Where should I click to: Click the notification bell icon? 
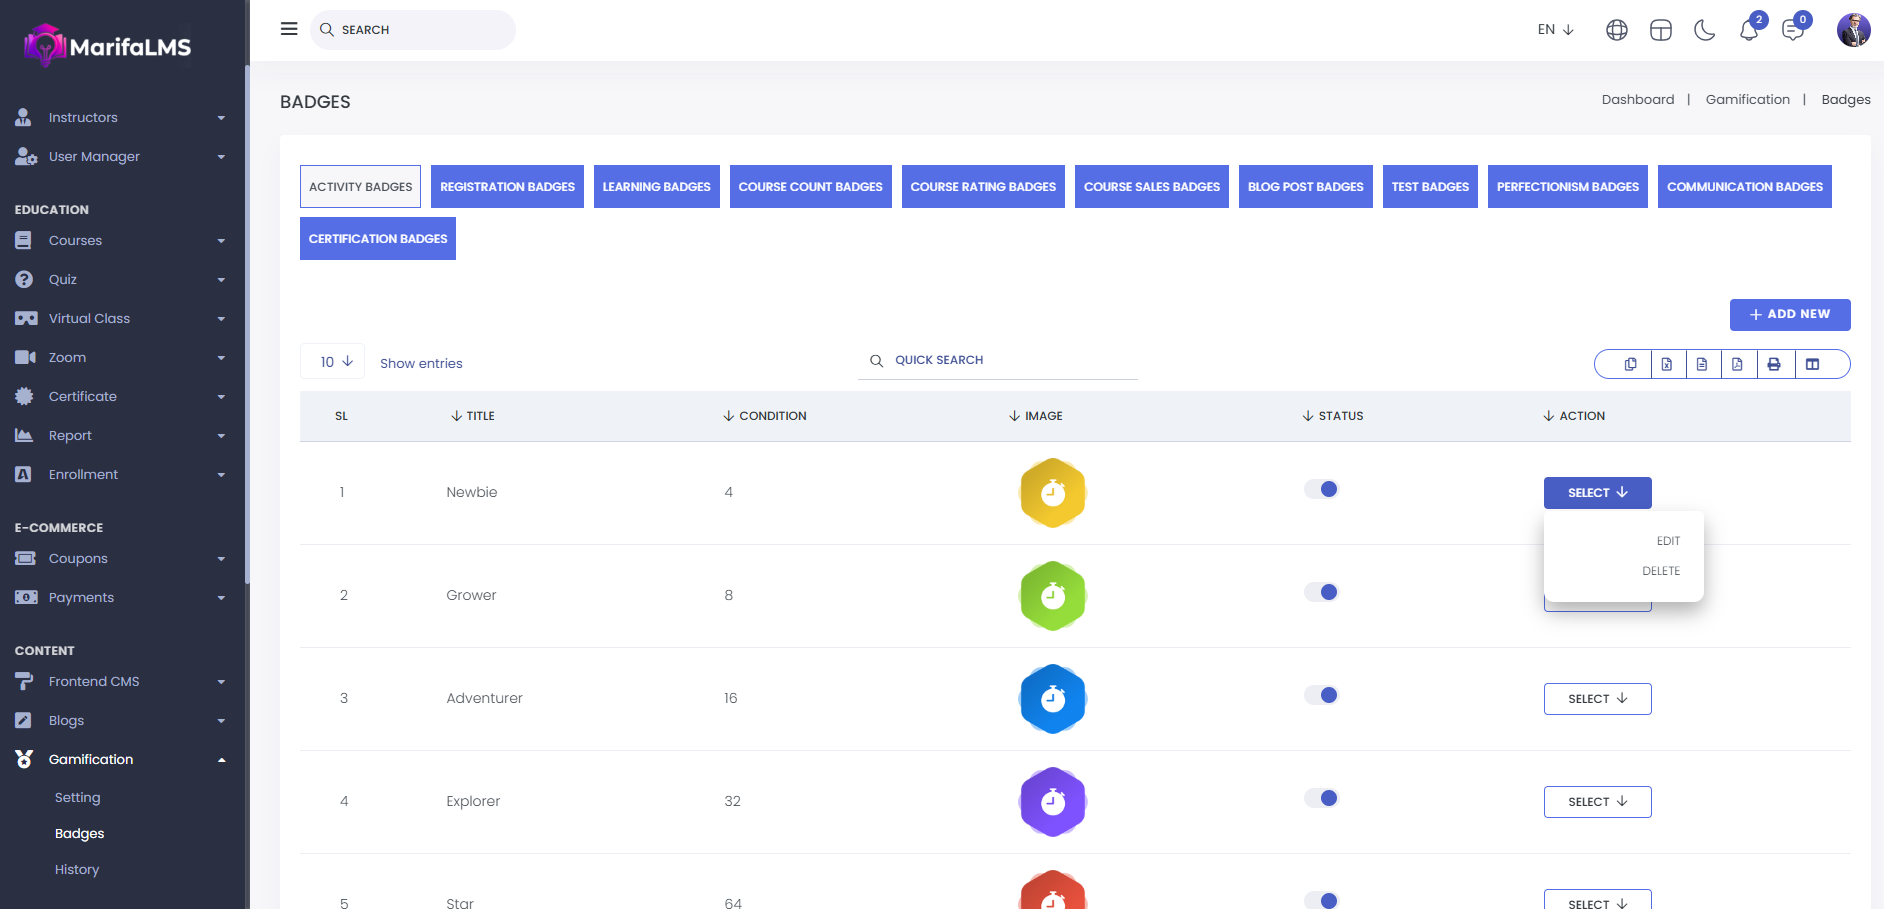(x=1748, y=30)
